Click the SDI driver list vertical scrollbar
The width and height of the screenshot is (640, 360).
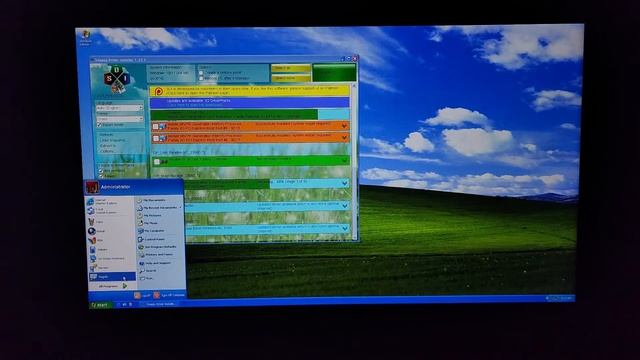point(354,161)
